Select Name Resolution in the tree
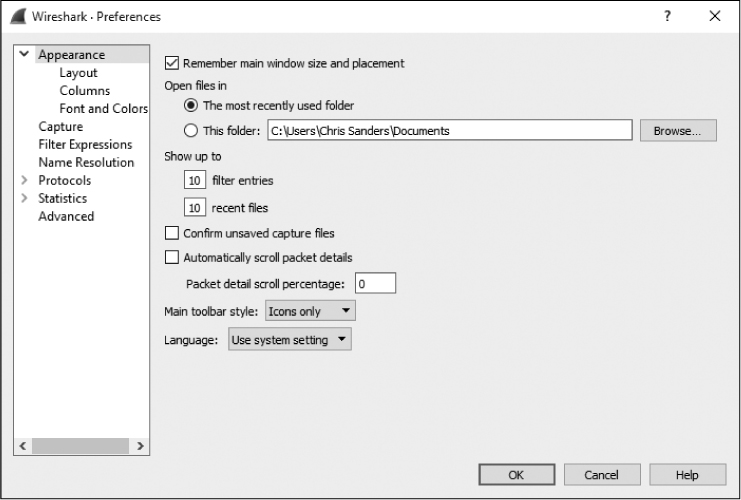The width and height of the screenshot is (741, 500). [86, 163]
